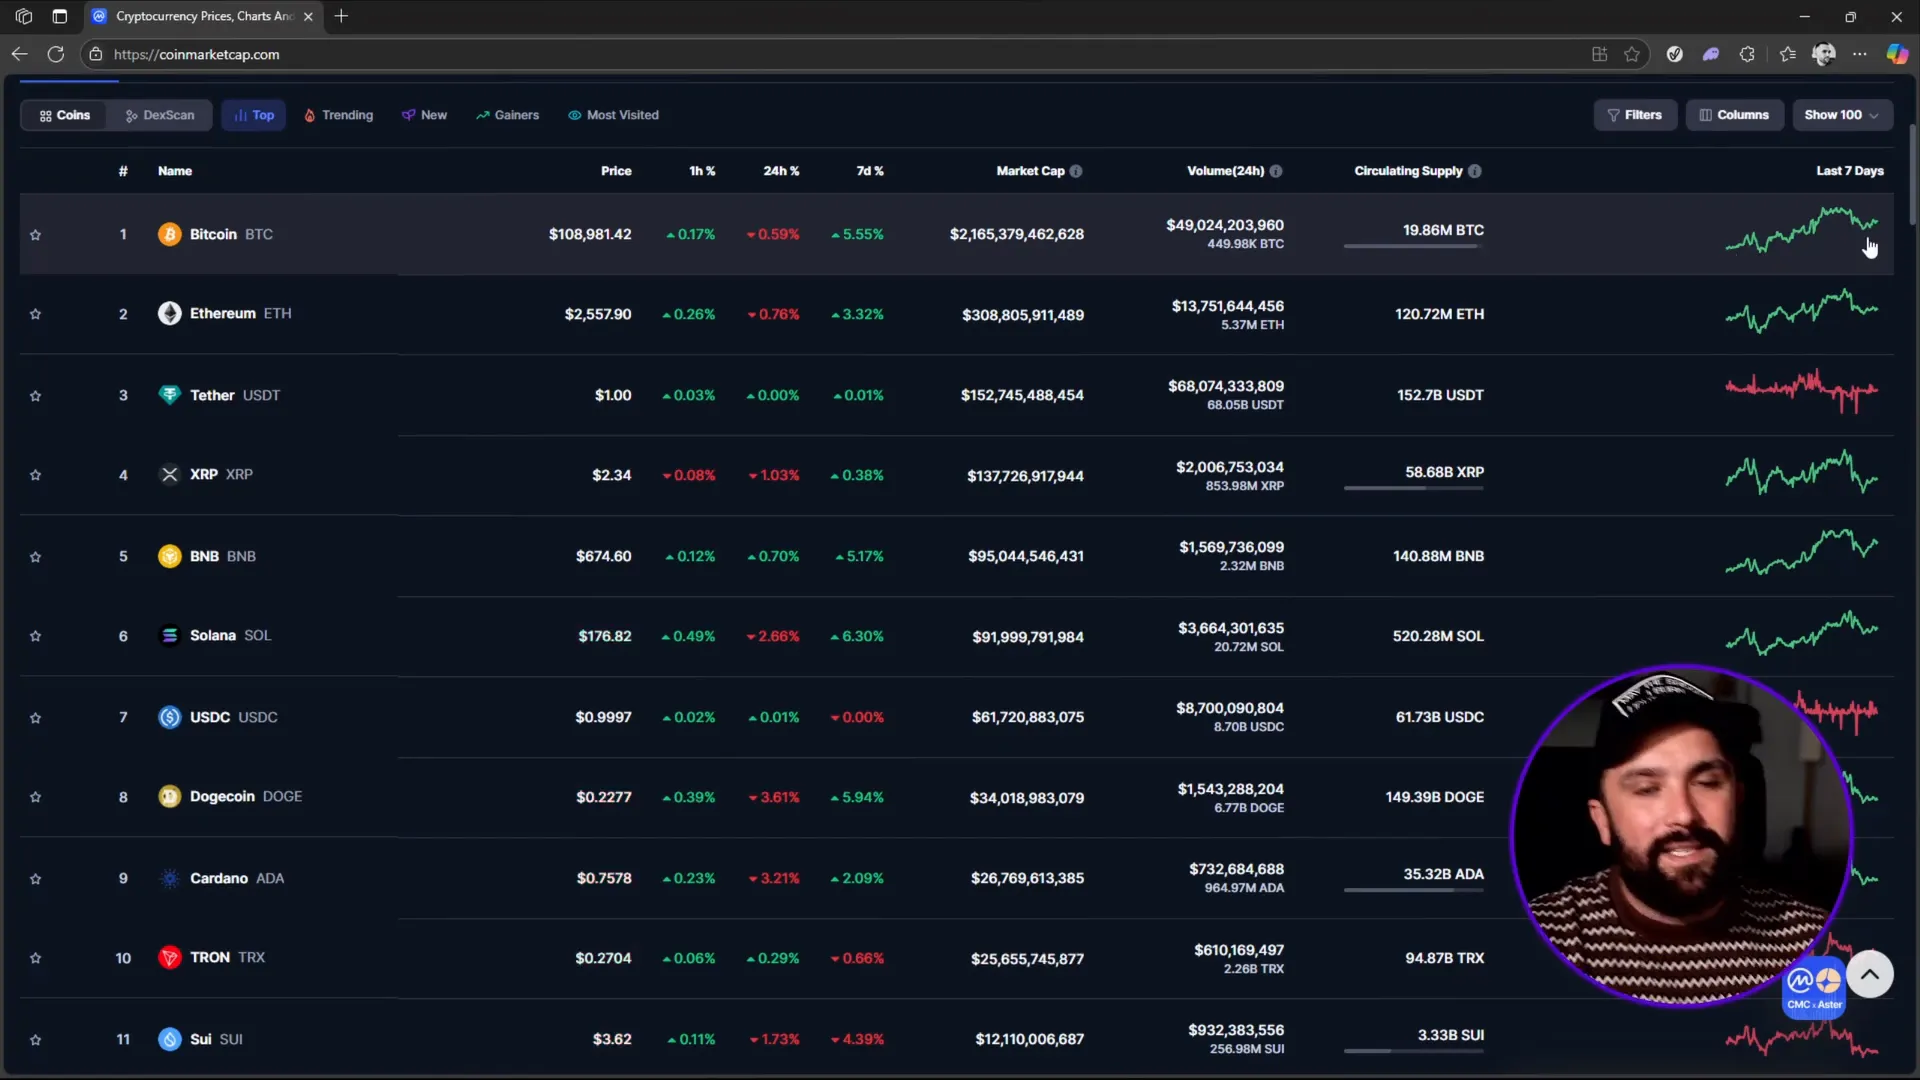The image size is (1920, 1080).
Task: Click the TRON coin logo
Action: pos(169,957)
